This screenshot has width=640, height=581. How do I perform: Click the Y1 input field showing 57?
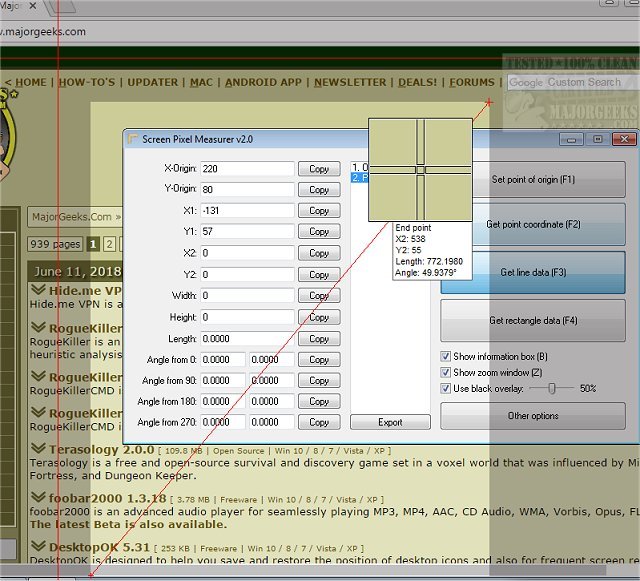(247, 232)
